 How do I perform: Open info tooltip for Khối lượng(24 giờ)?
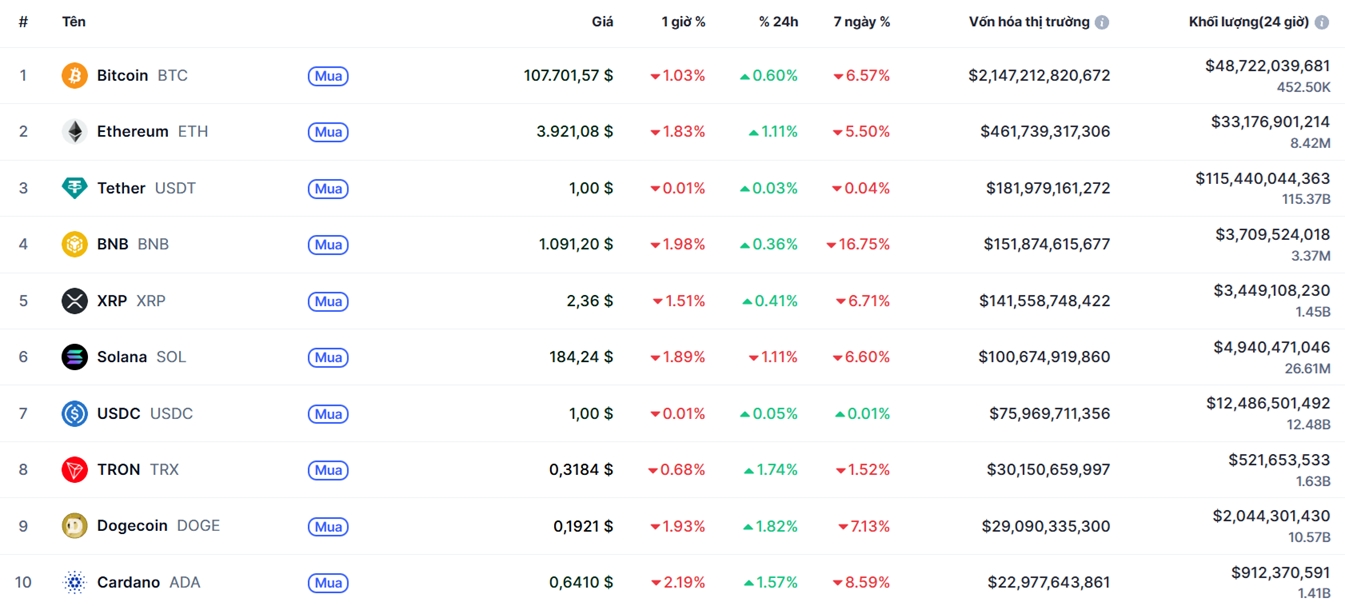[1322, 22]
